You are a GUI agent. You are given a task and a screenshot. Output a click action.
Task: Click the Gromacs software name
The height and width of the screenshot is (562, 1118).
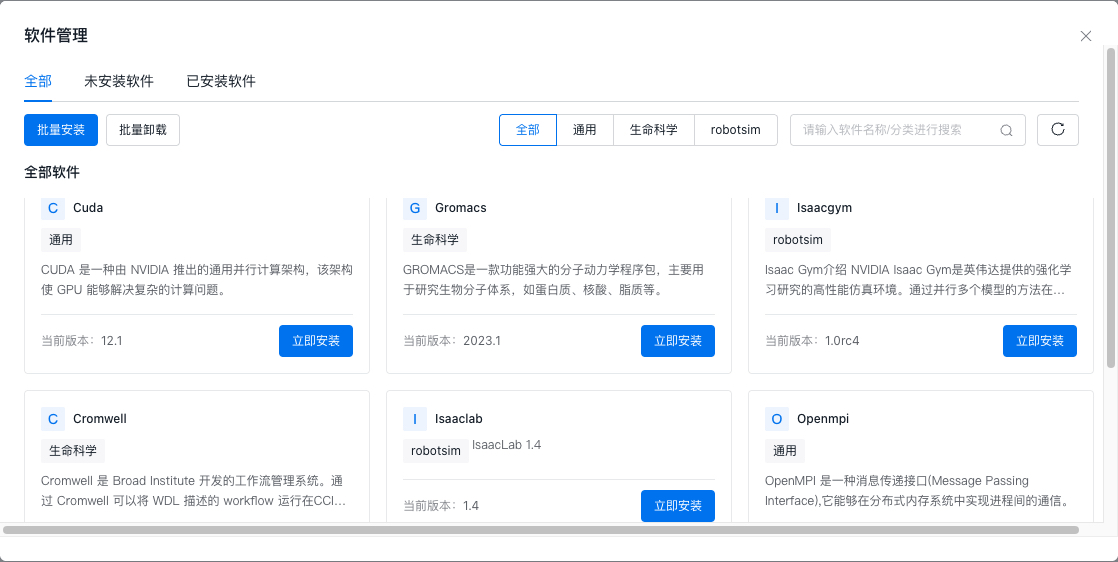(461, 208)
